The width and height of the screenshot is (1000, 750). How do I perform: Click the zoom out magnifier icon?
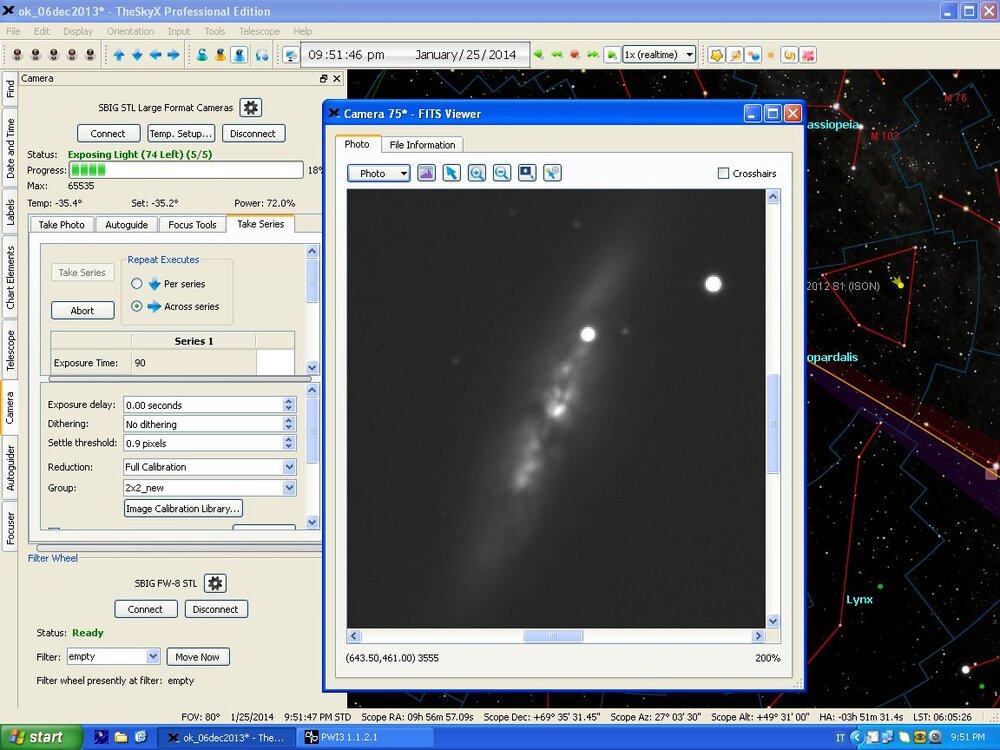coord(502,173)
